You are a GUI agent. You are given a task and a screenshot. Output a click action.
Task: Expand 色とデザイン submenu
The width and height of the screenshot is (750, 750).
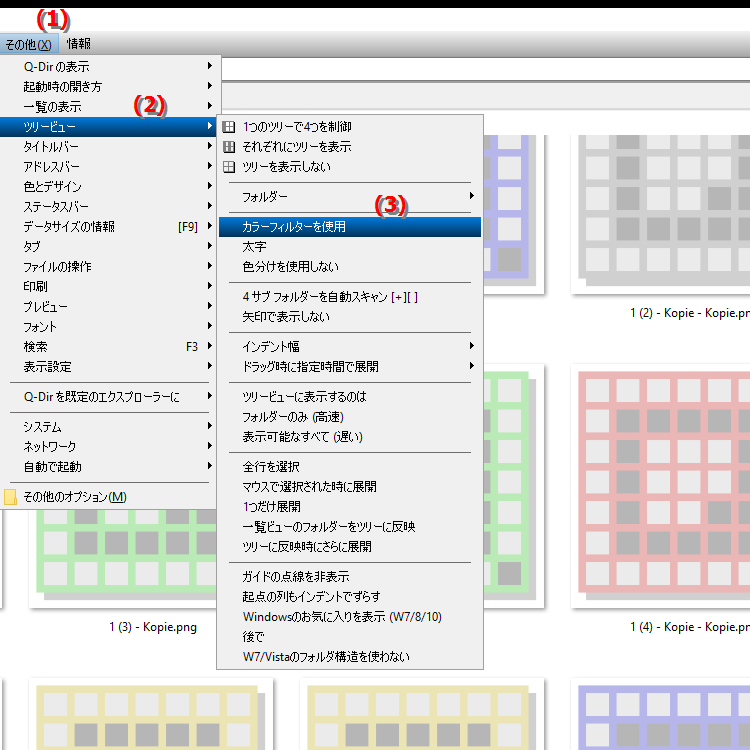click(x=108, y=187)
